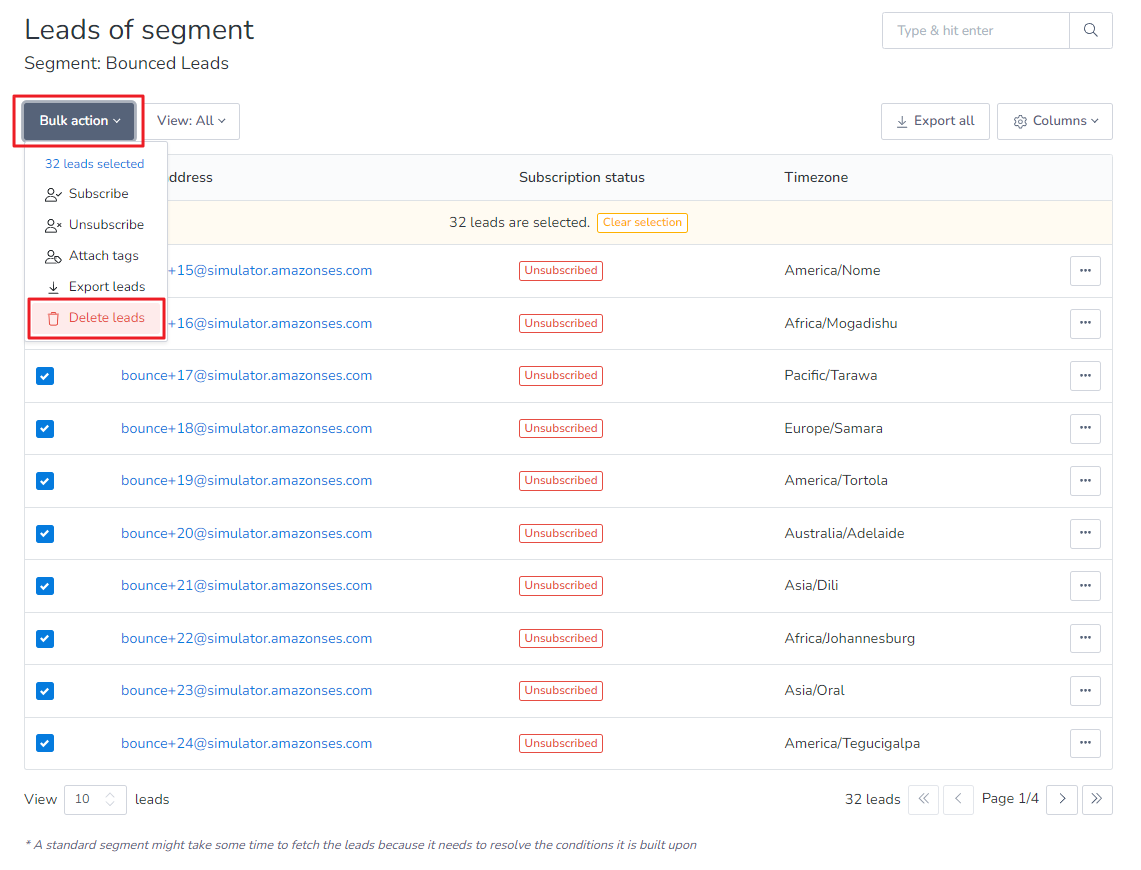
Task: Click the Subscription status column header
Action: (x=581, y=177)
